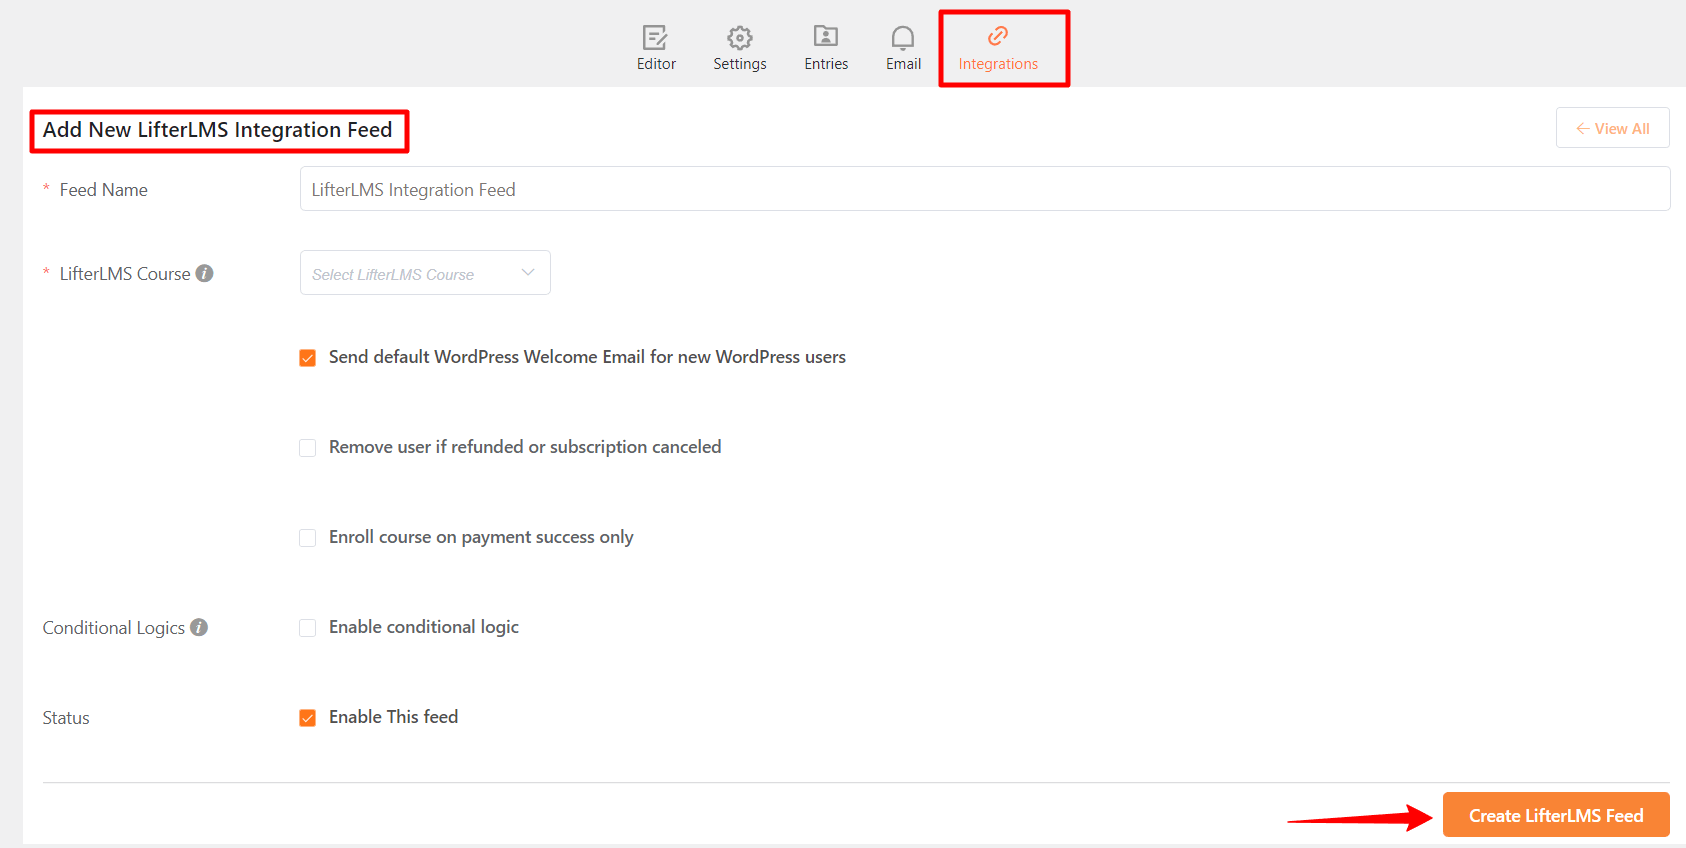The image size is (1686, 848).
Task: Click the Integrations link icon
Action: tap(998, 36)
